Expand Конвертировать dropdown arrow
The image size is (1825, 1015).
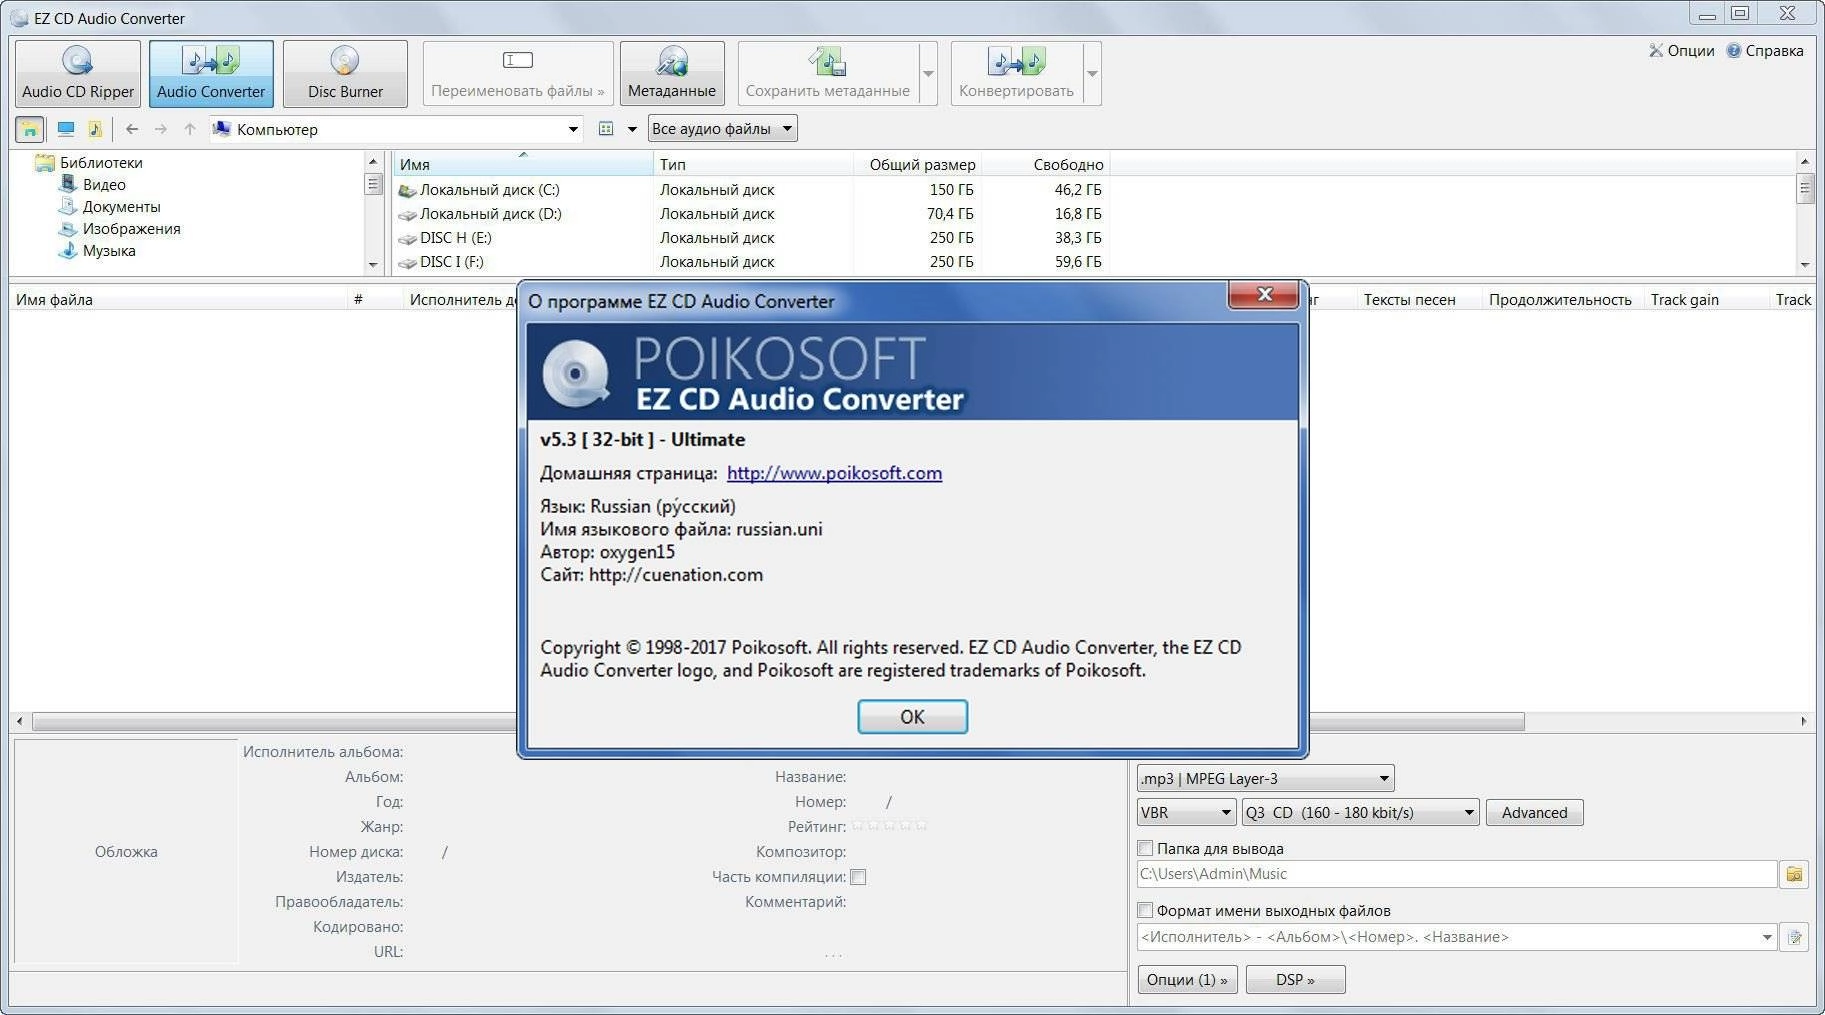(1092, 74)
